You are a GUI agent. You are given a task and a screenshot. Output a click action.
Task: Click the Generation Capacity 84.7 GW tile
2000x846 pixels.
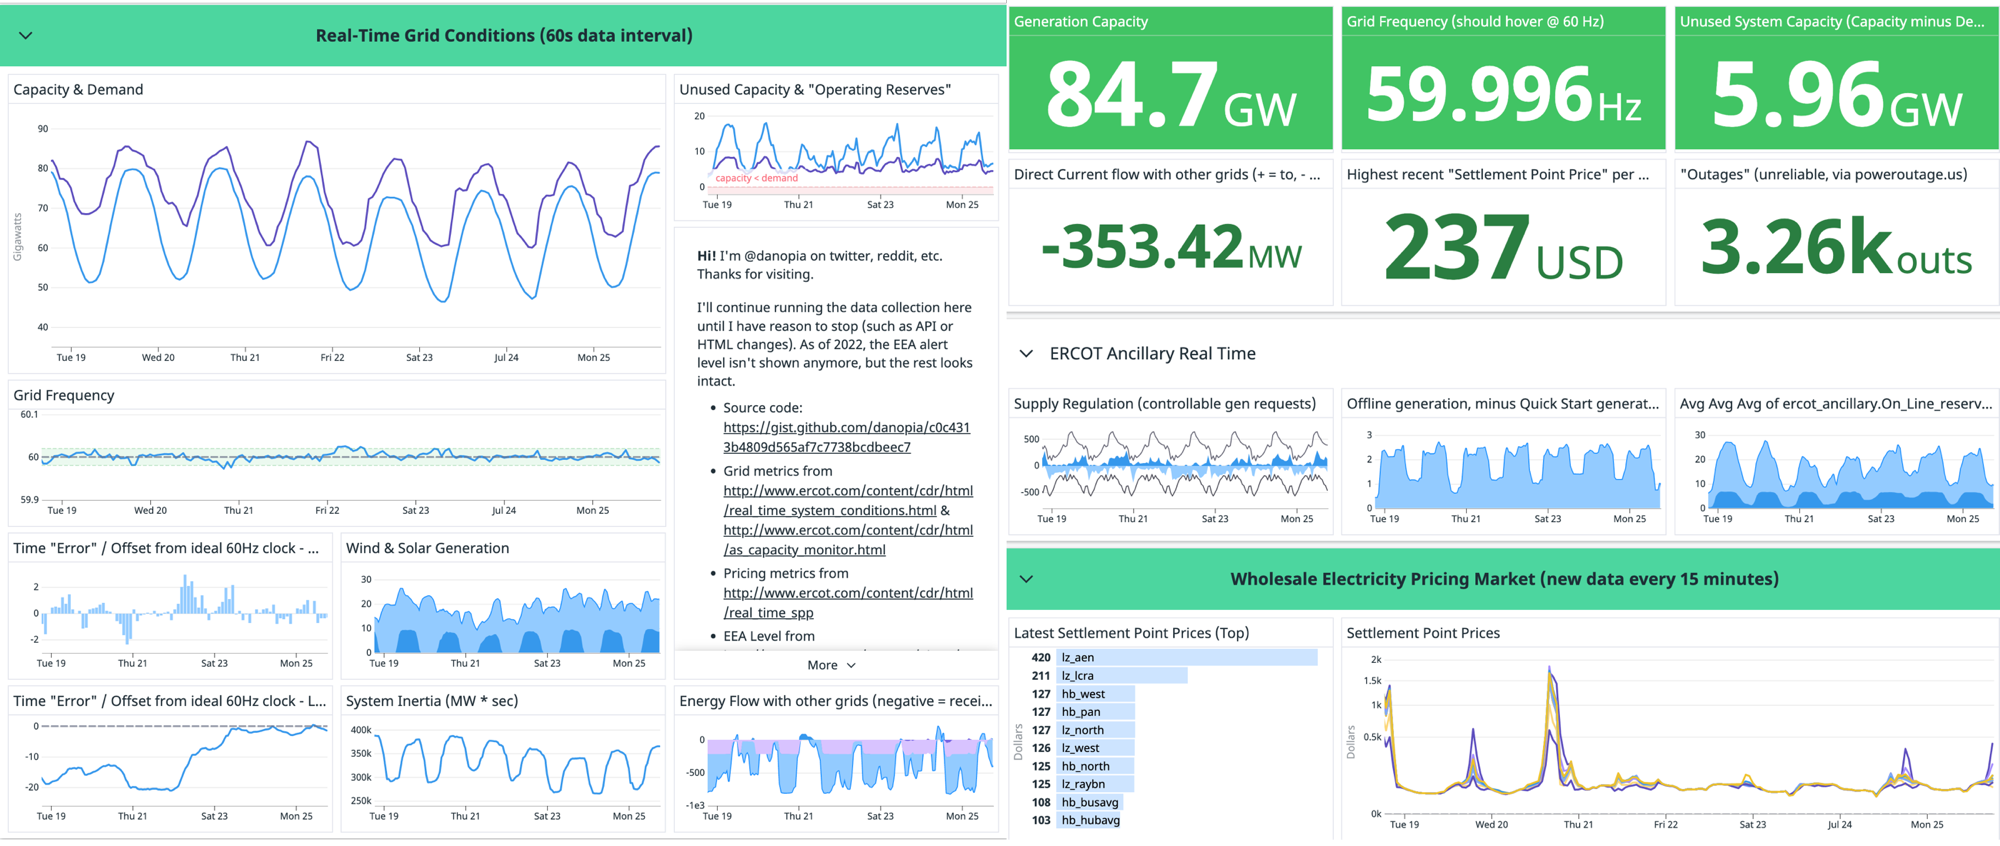tap(1170, 78)
